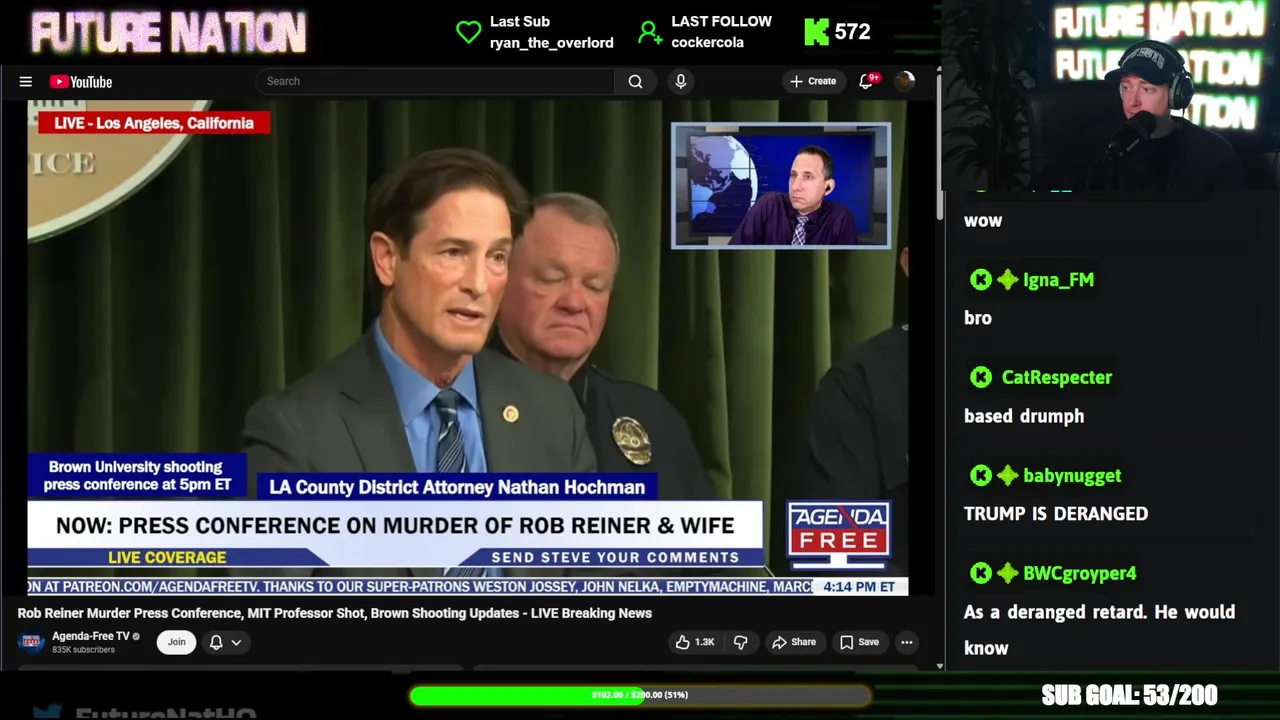The height and width of the screenshot is (720, 1280).
Task: Share the video
Action: click(x=794, y=642)
